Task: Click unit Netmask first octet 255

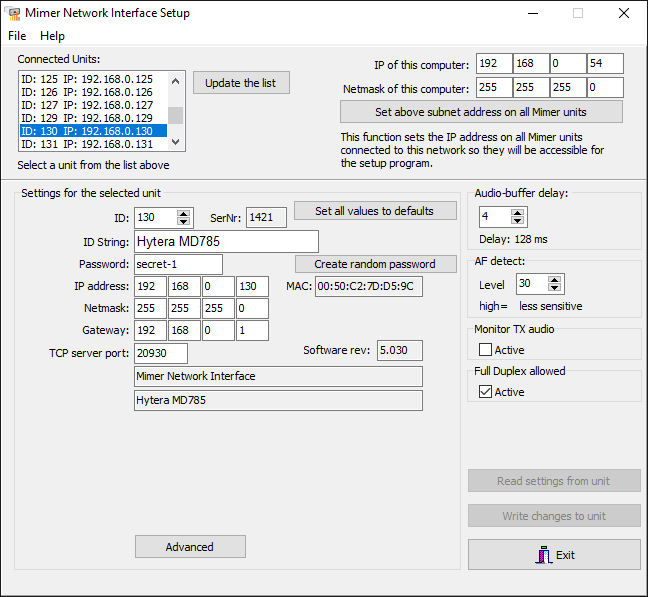Action: tap(150, 309)
